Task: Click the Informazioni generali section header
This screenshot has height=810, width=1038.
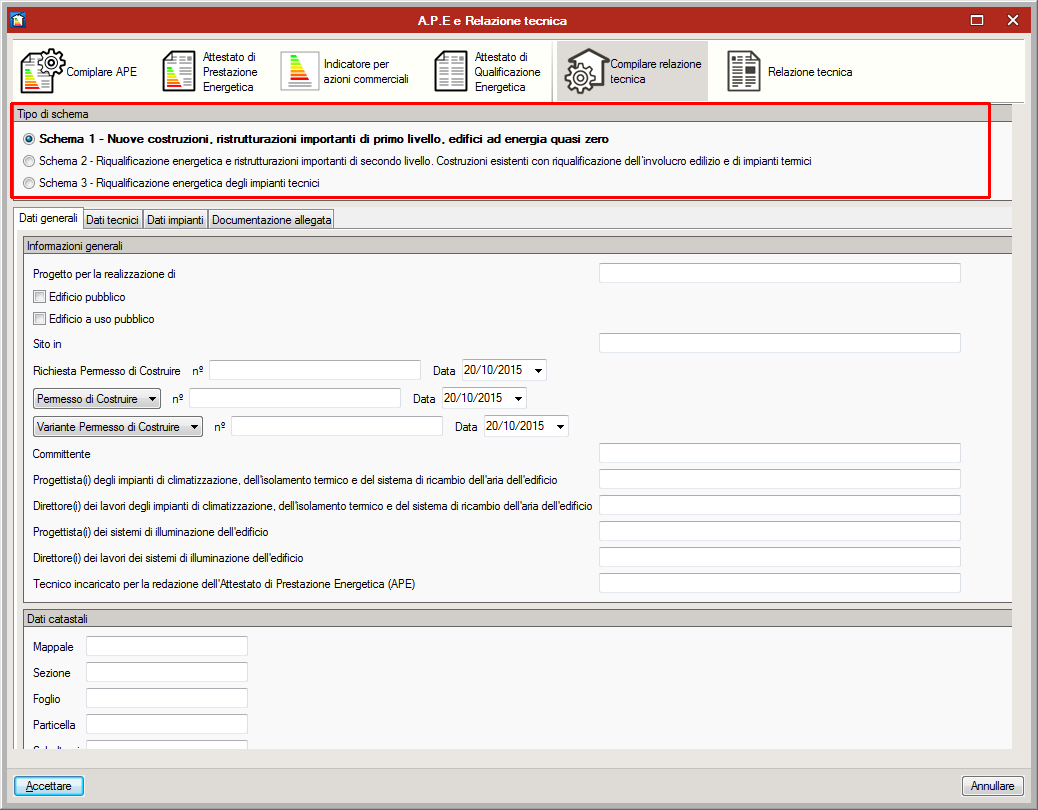Action: pos(518,246)
